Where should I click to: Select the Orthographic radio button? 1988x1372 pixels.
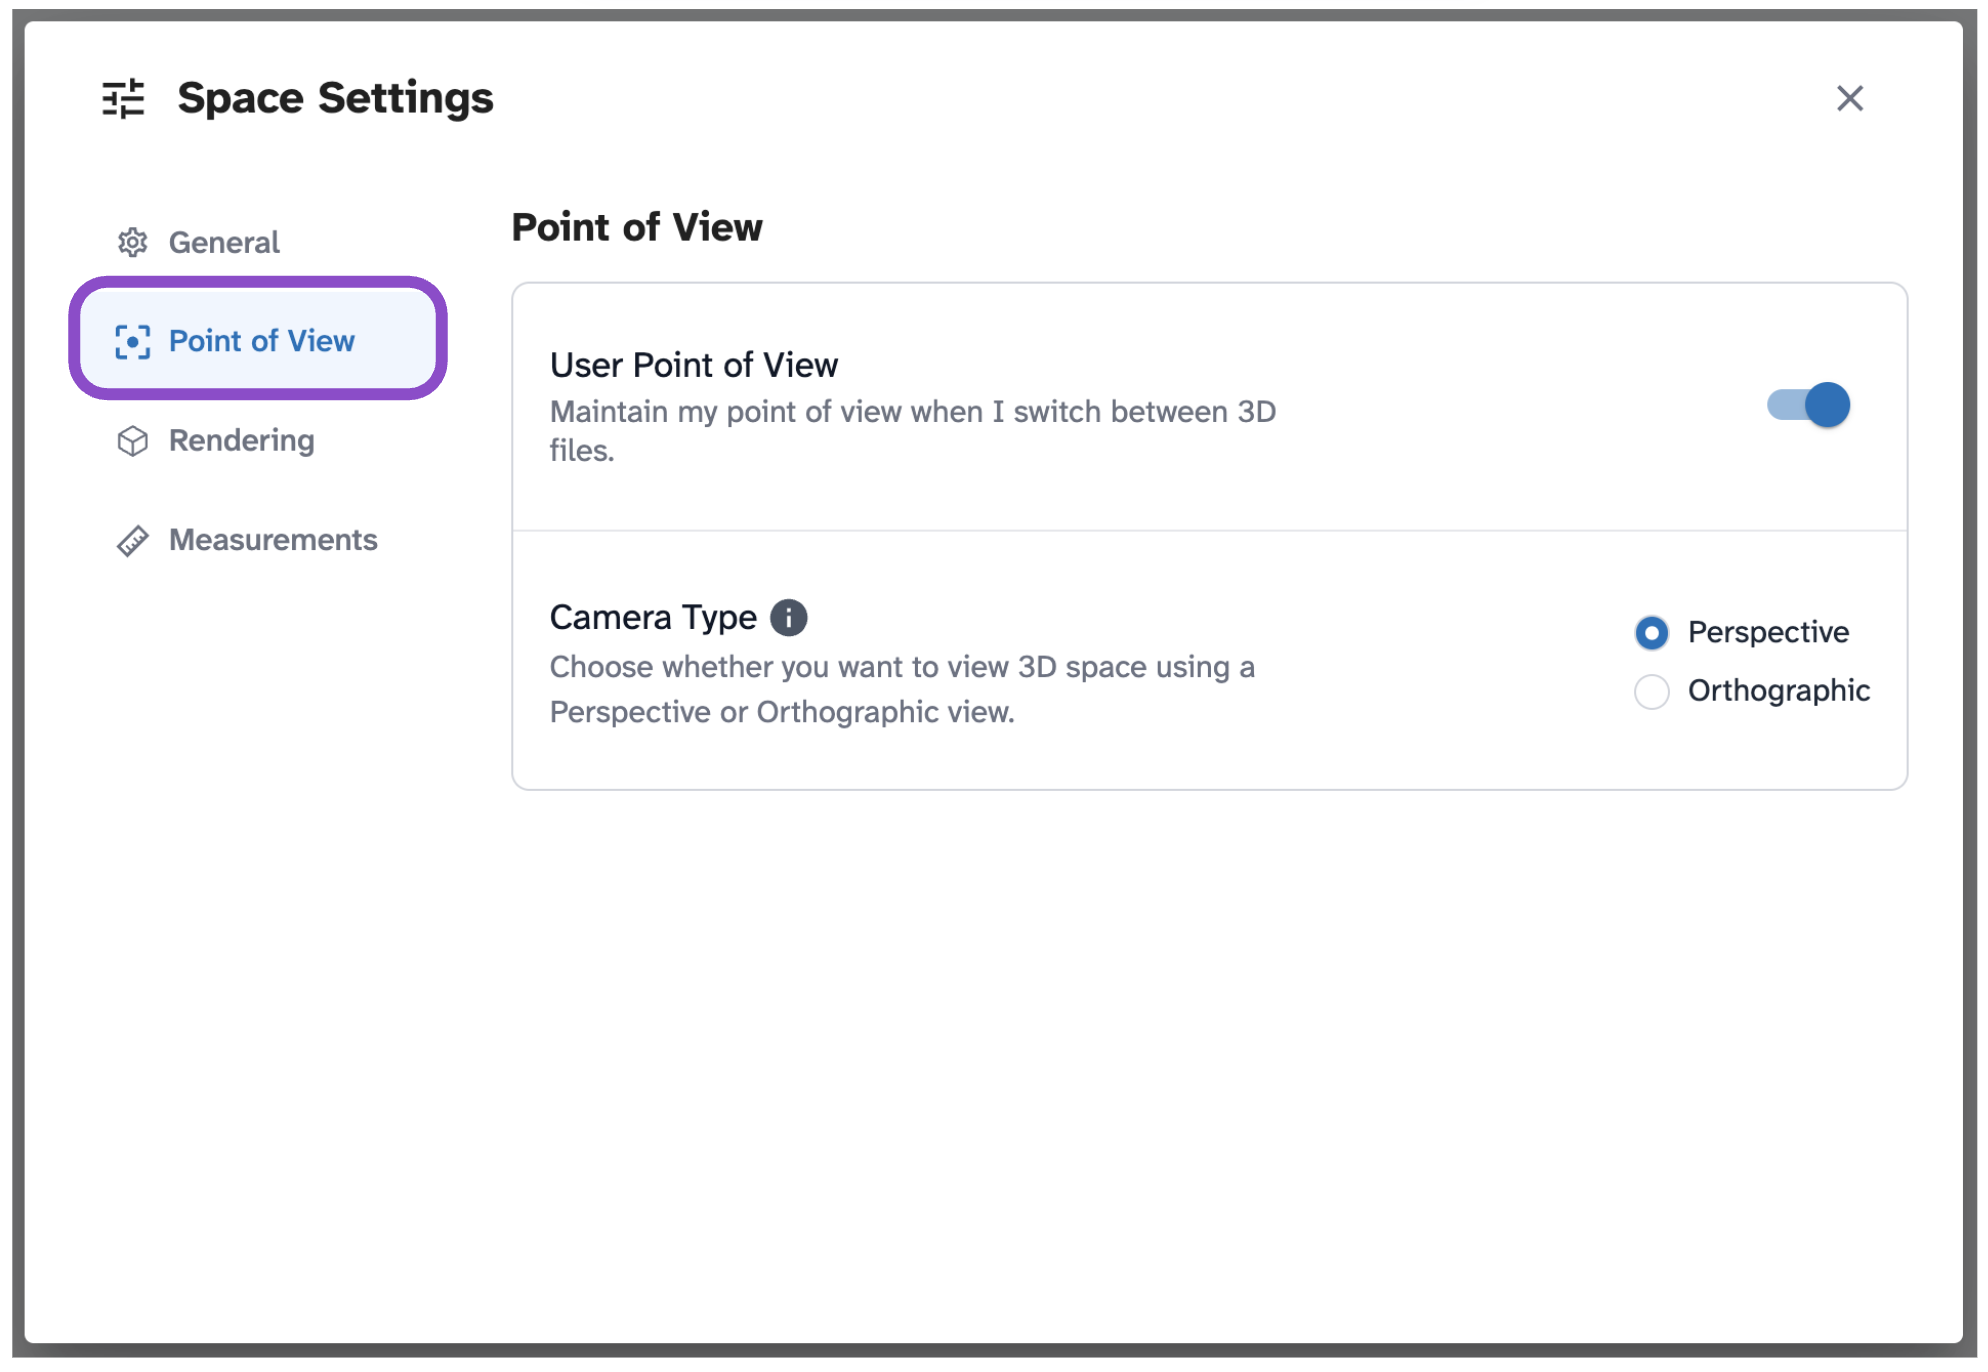click(1651, 691)
